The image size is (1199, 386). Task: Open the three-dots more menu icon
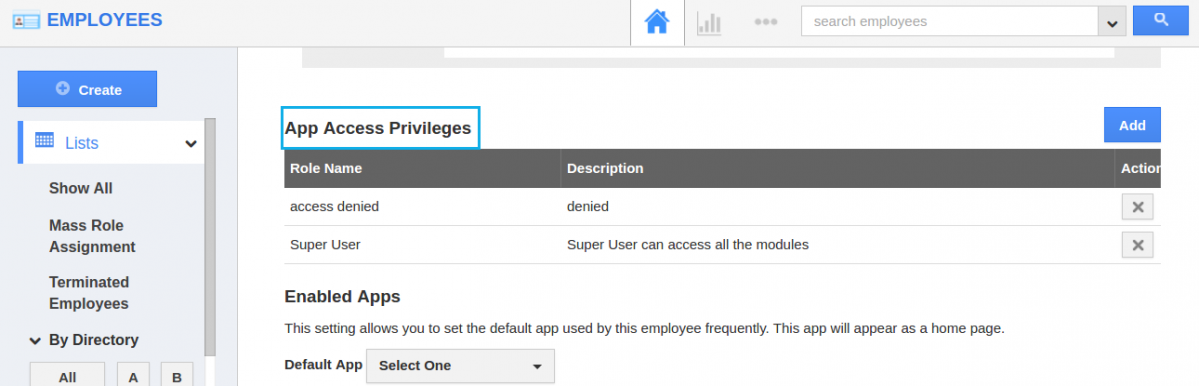[765, 22]
